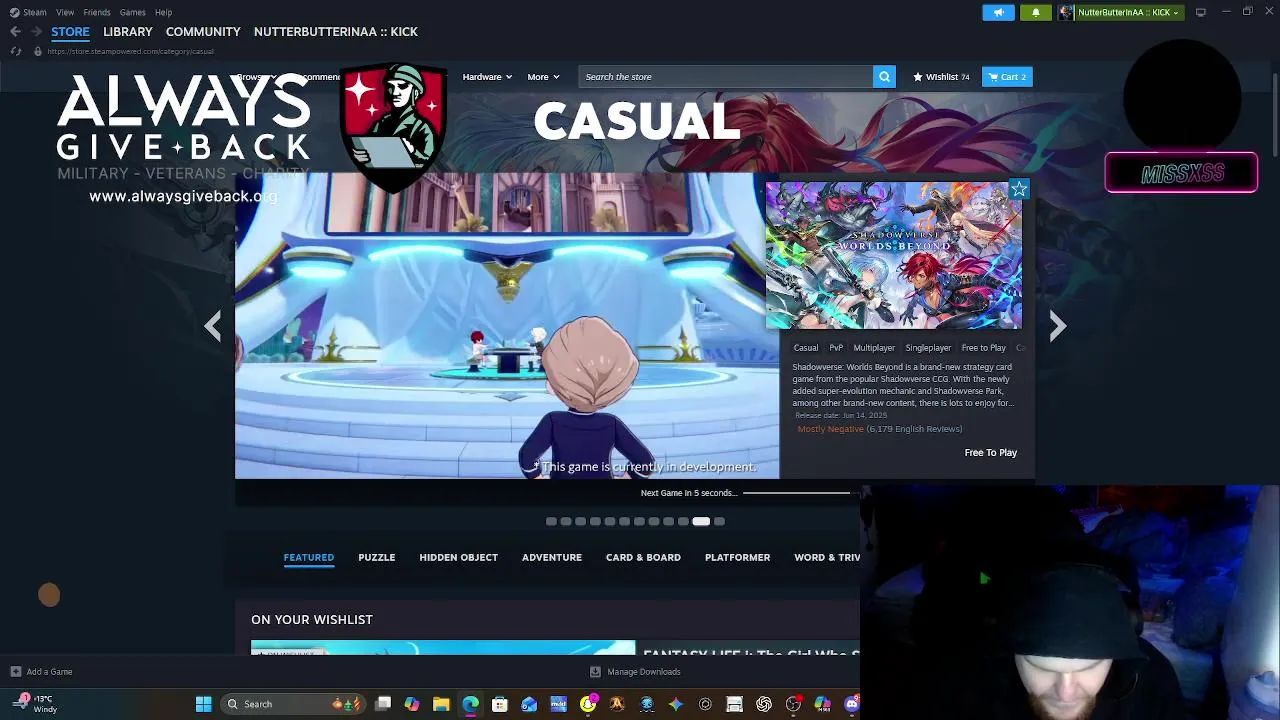Screen dimensions: 1280x720
Task: Click the account avatar picture
Action: tap(1066, 12)
